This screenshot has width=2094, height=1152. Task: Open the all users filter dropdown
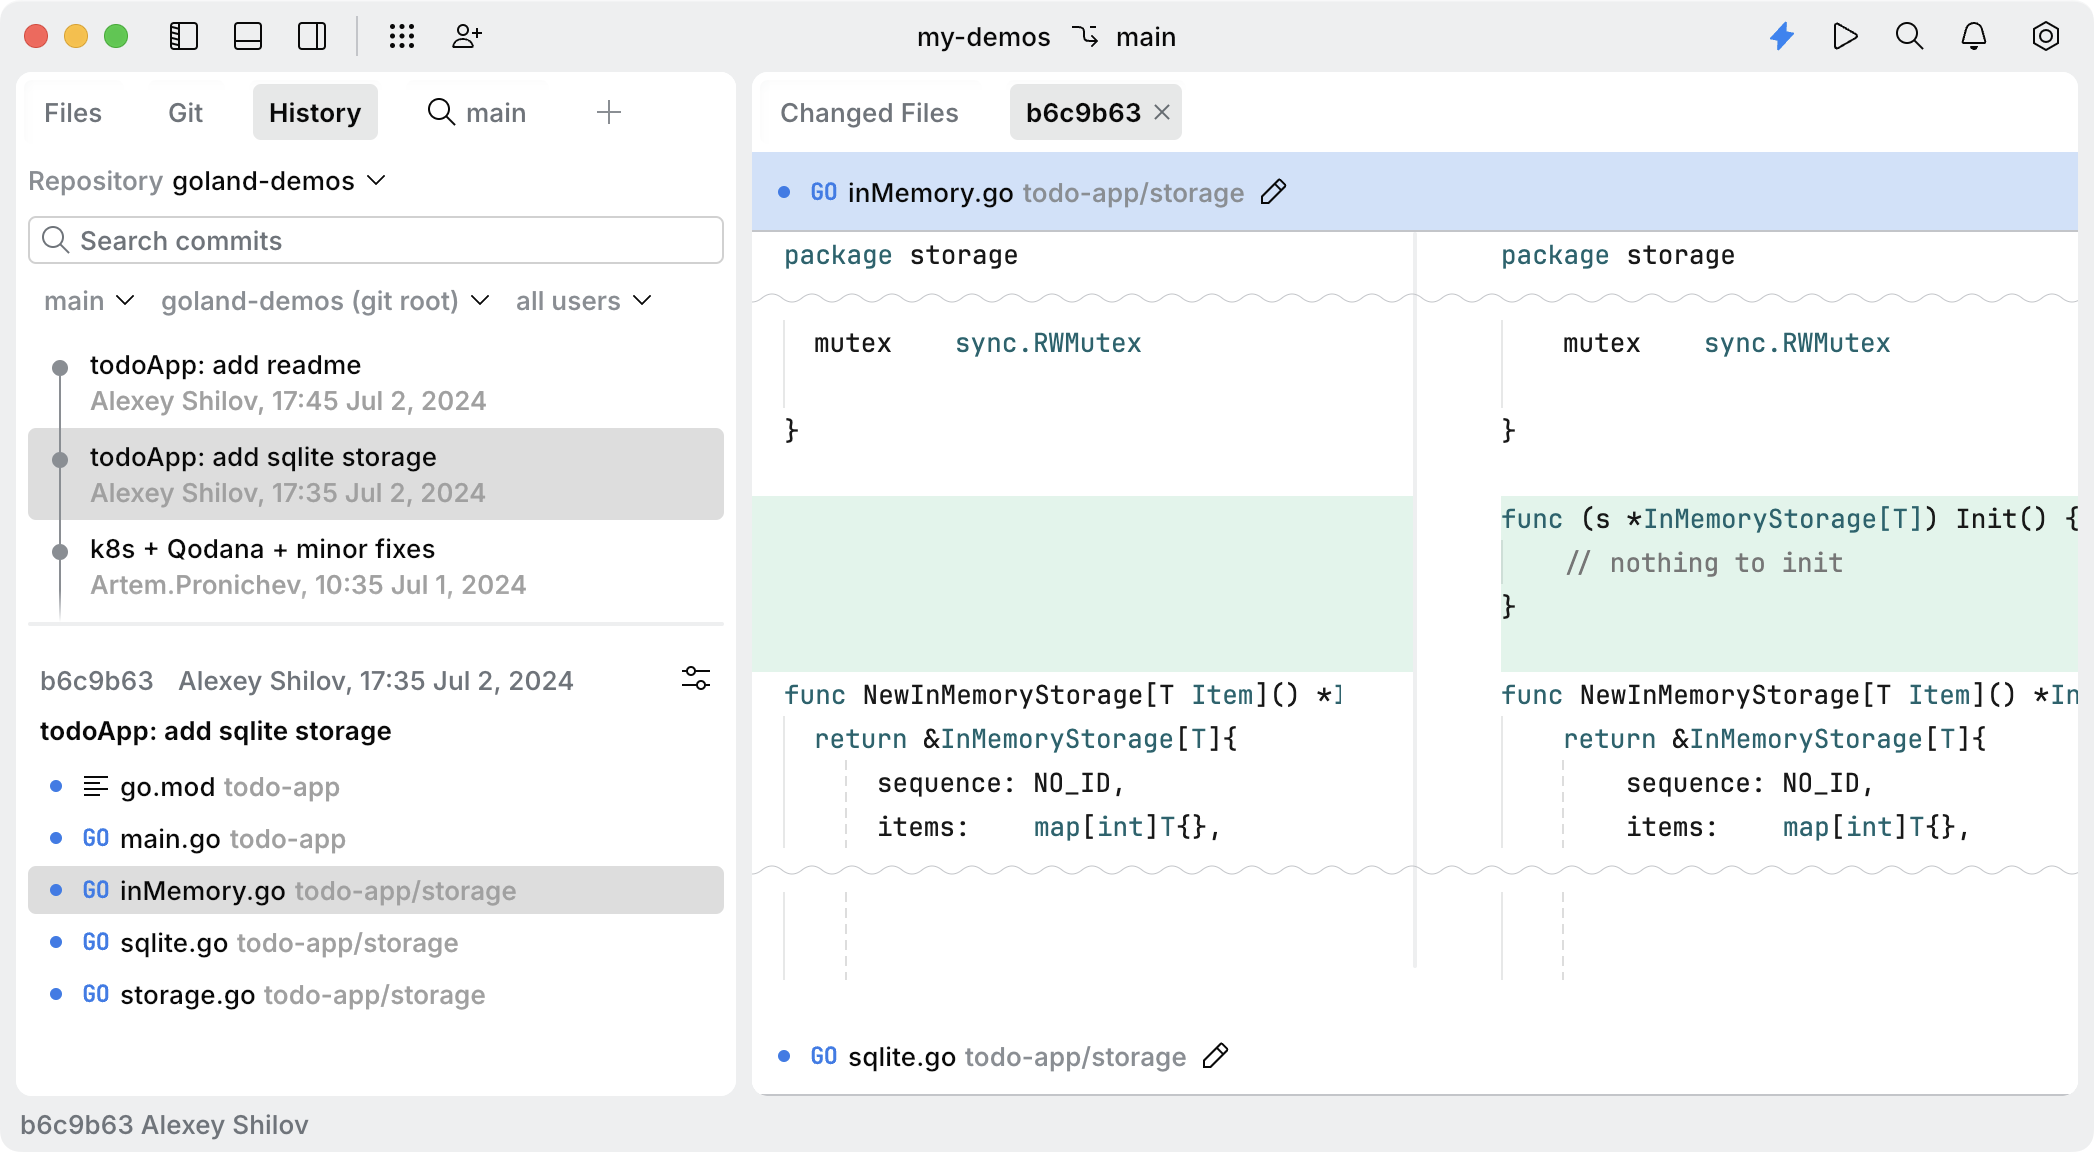[x=584, y=301]
